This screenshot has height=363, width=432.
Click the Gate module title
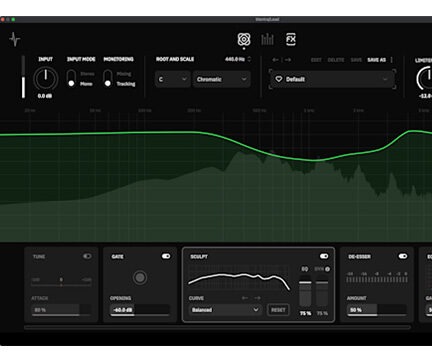click(117, 257)
